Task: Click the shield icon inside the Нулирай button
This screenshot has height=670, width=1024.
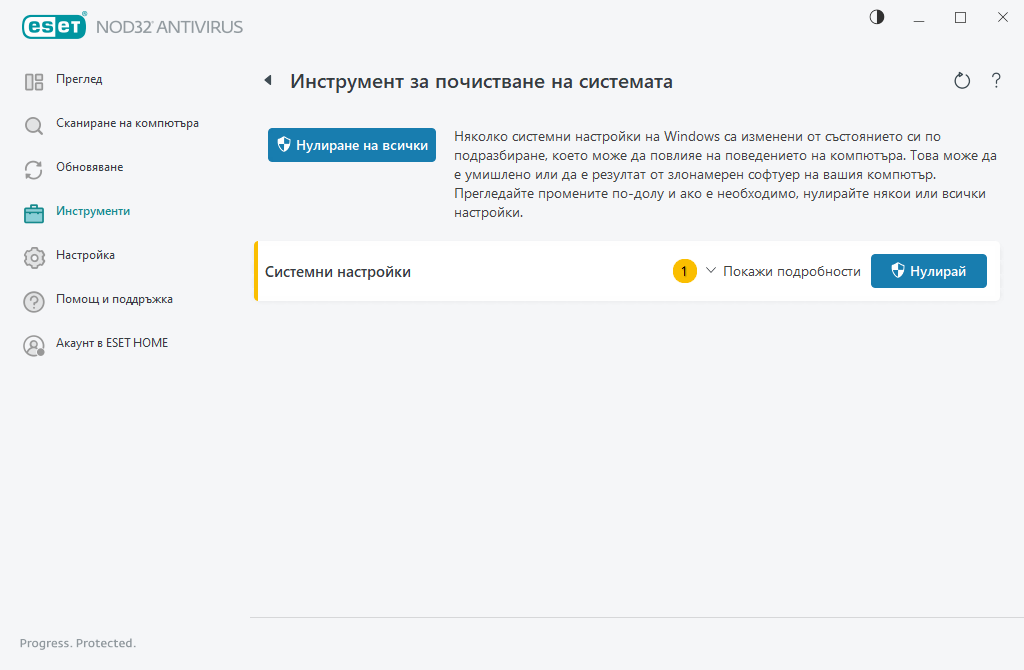Action: [898, 270]
